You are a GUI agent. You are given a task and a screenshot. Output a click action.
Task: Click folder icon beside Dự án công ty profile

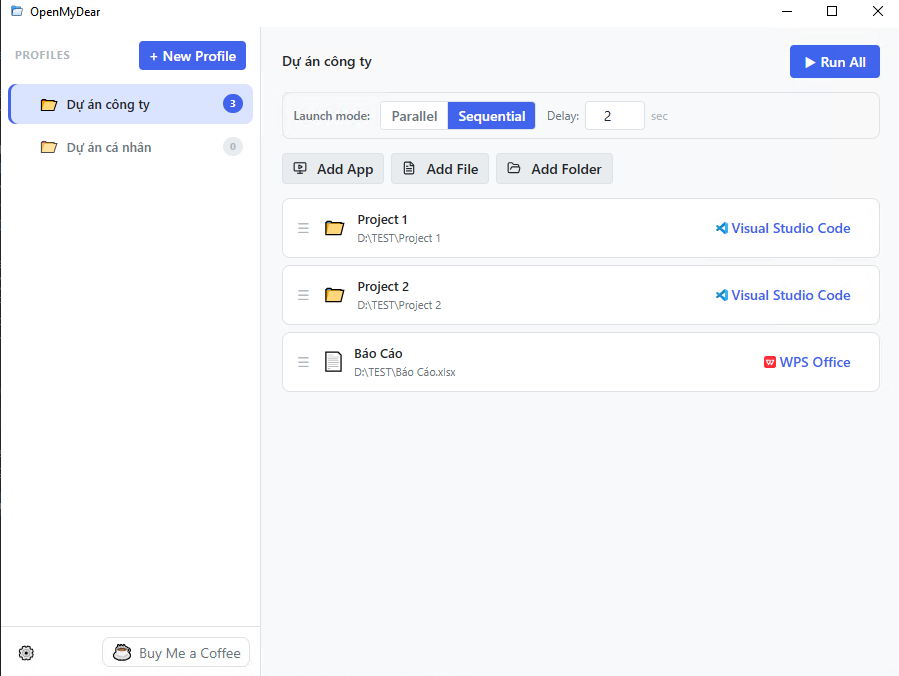tap(49, 104)
